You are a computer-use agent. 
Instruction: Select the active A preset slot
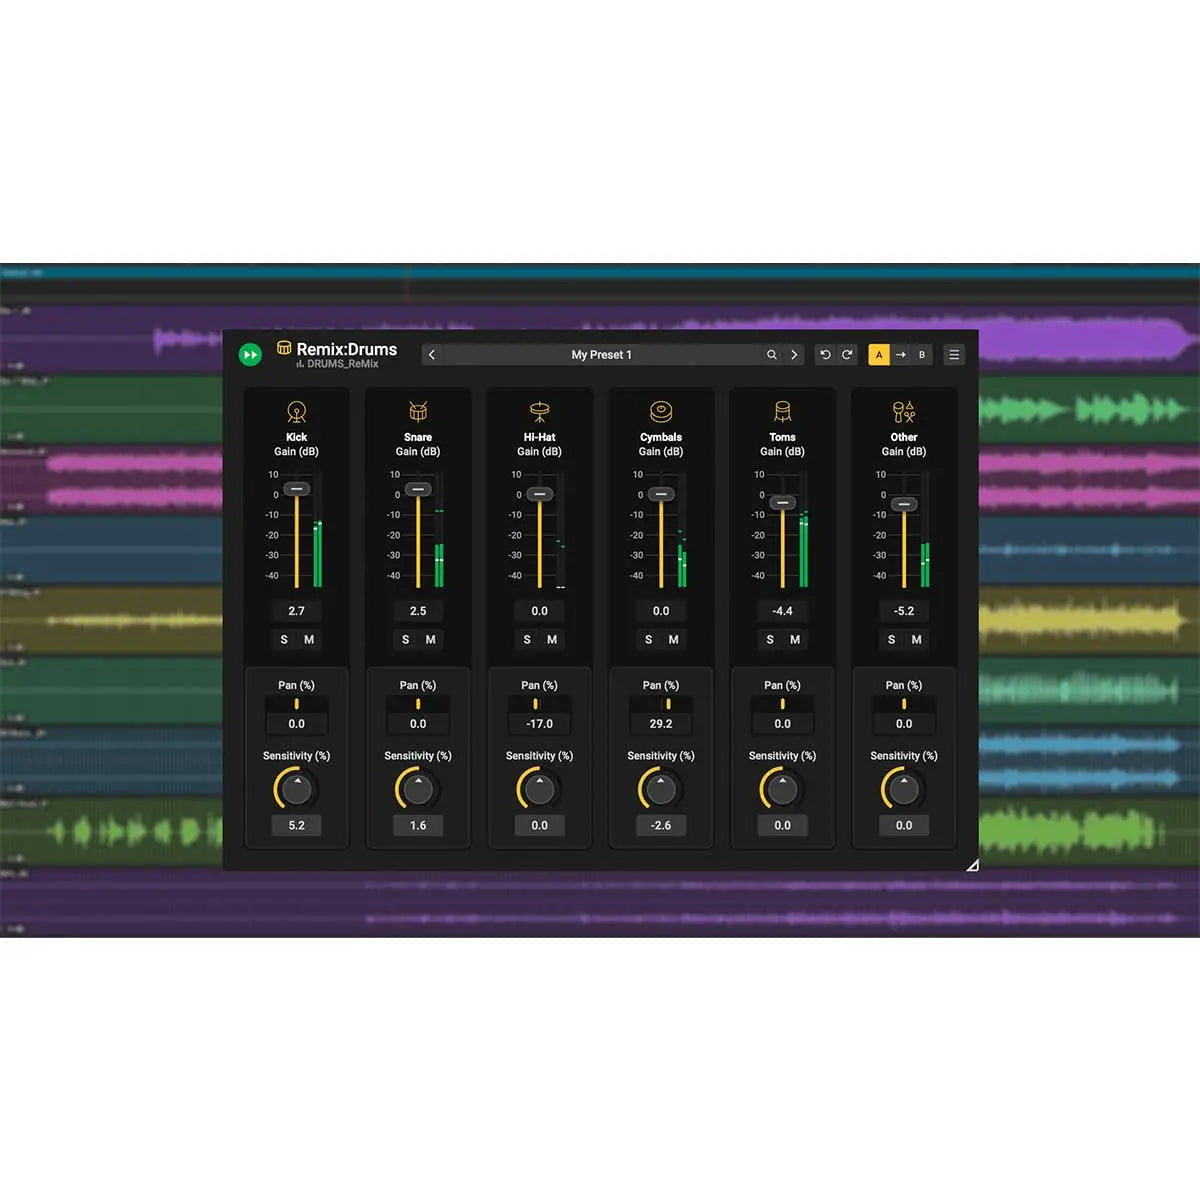(x=879, y=355)
